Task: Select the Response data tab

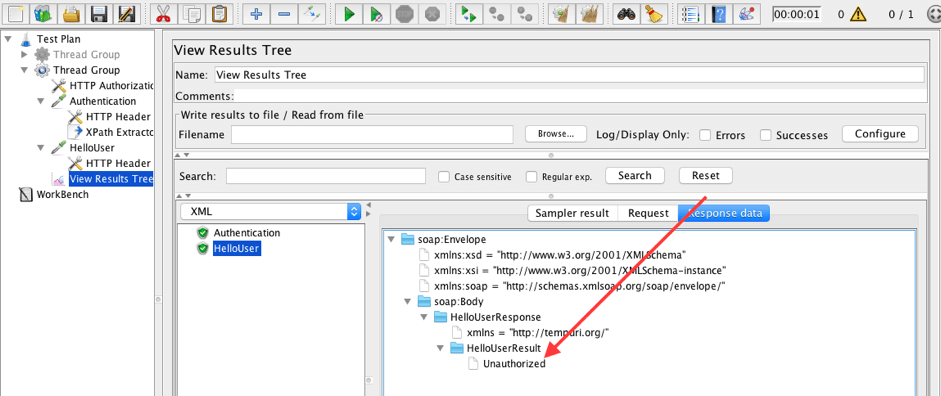Action: click(724, 213)
